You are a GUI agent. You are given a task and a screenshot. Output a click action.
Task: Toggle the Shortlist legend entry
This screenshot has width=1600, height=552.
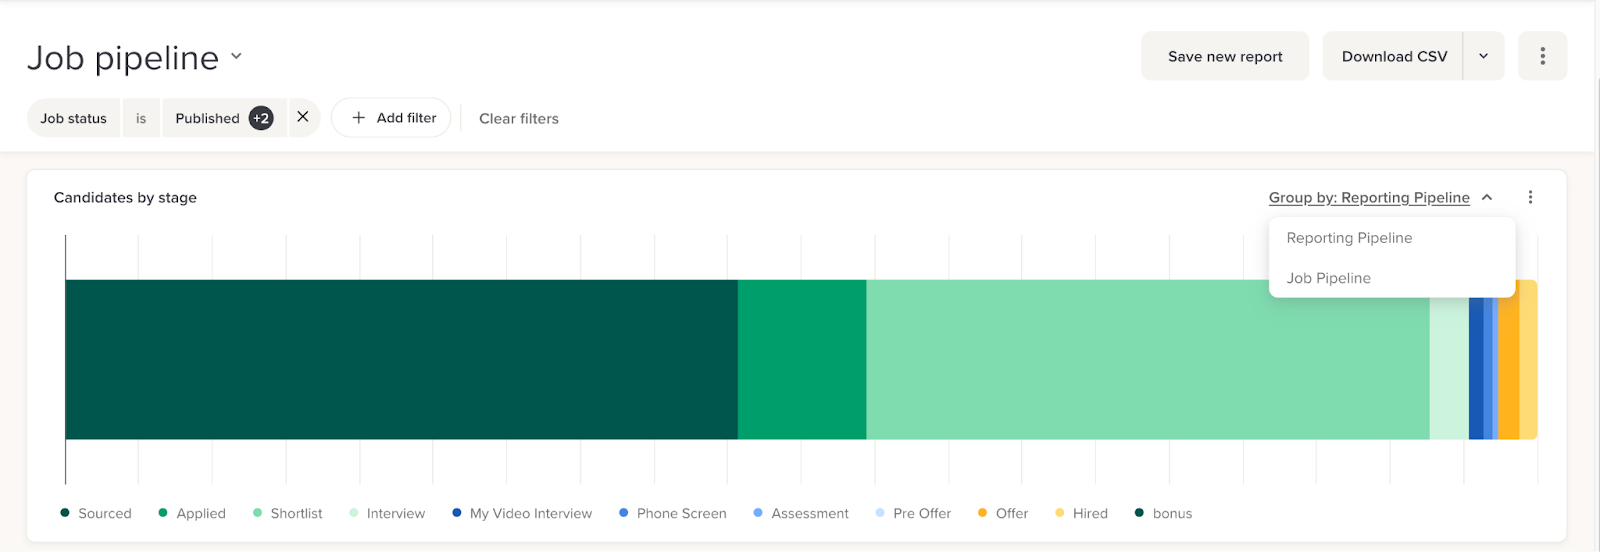[x=288, y=513]
